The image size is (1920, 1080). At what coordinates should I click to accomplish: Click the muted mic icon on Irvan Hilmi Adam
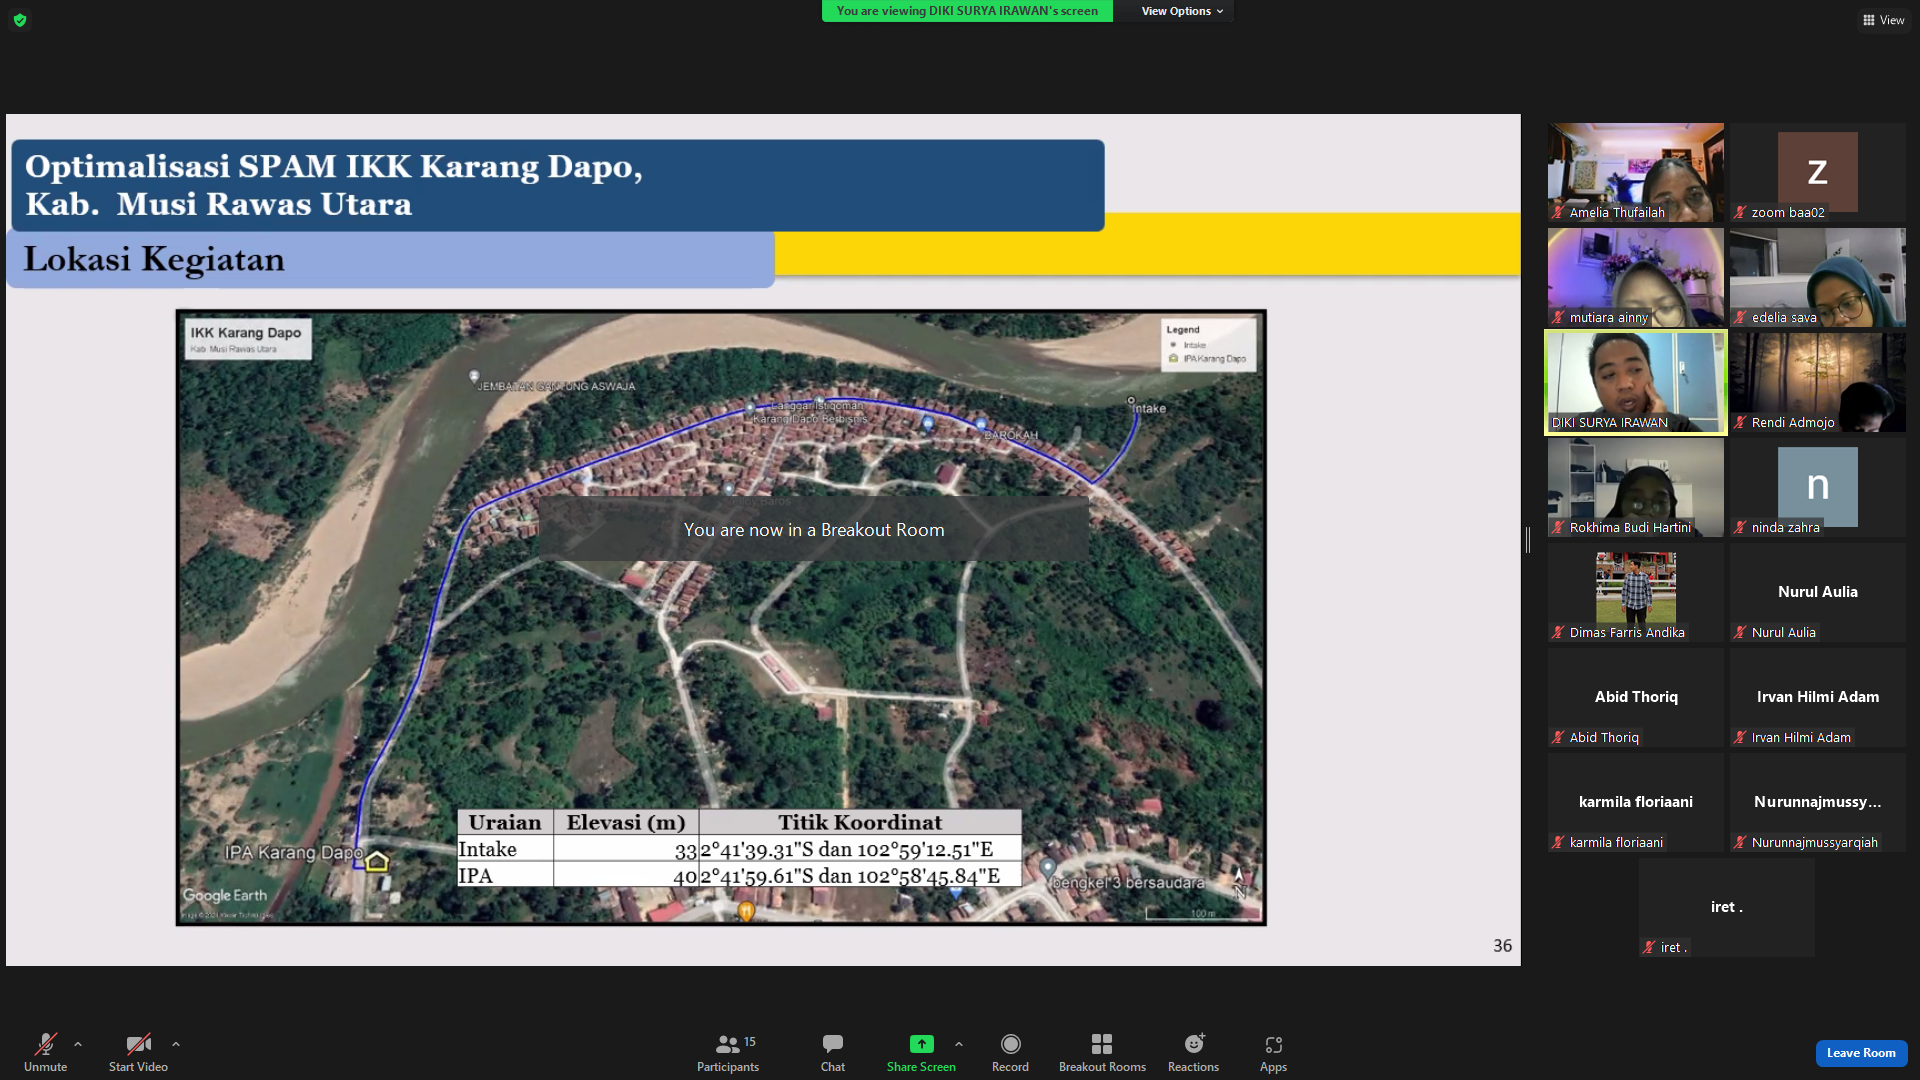point(1740,737)
